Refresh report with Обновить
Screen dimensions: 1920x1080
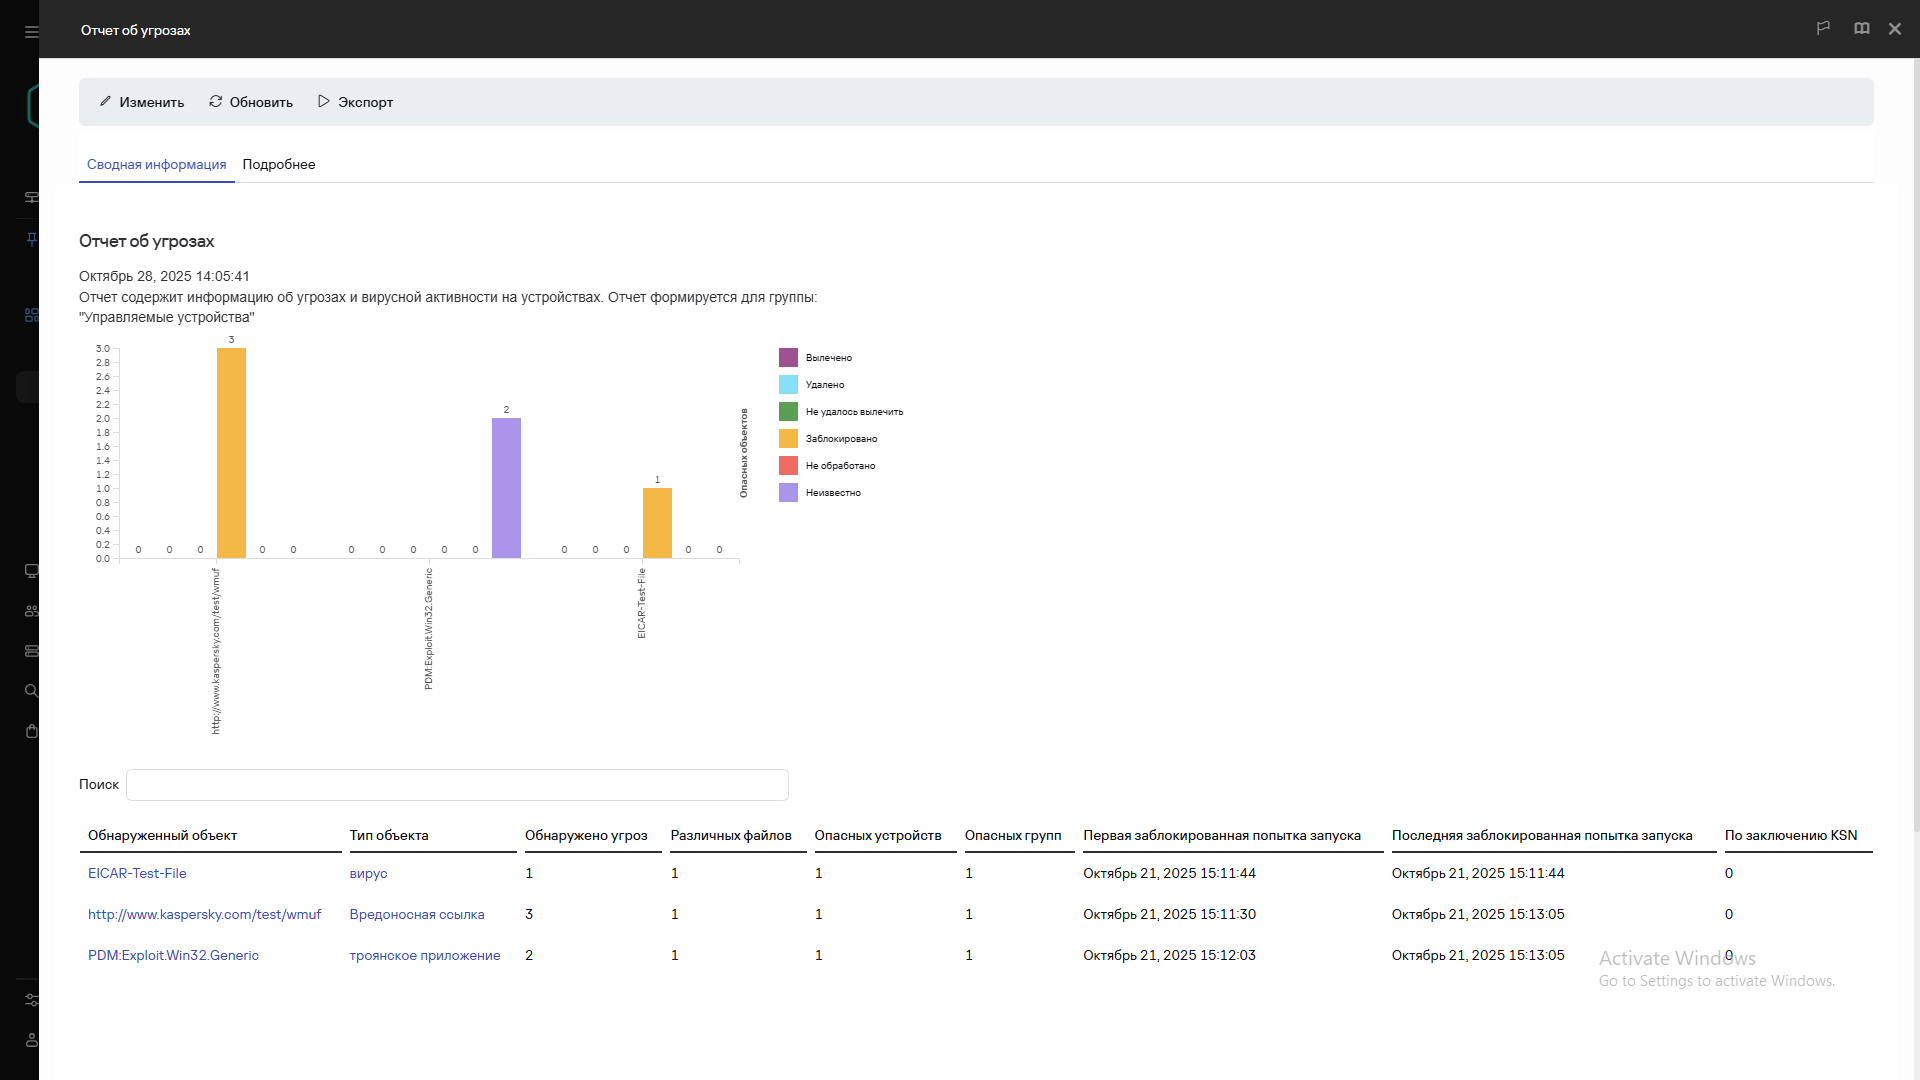pyautogui.click(x=250, y=102)
